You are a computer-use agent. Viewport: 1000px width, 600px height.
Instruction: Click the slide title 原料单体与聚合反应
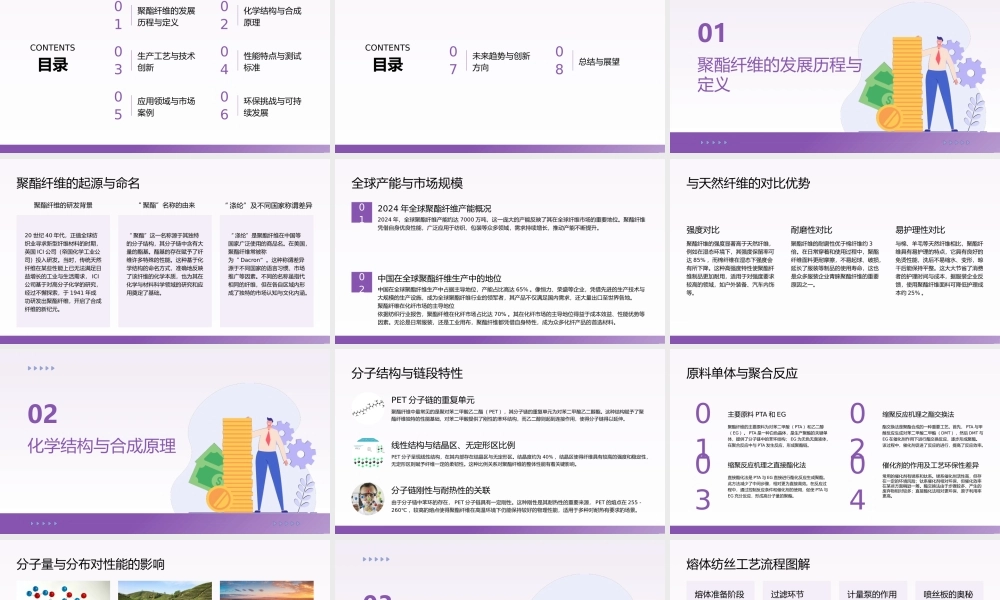(742, 374)
